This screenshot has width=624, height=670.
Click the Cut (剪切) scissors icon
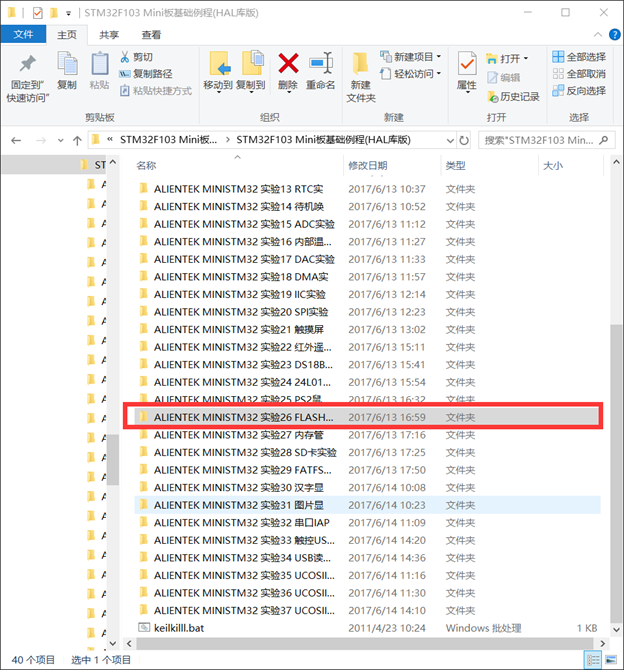pos(125,56)
